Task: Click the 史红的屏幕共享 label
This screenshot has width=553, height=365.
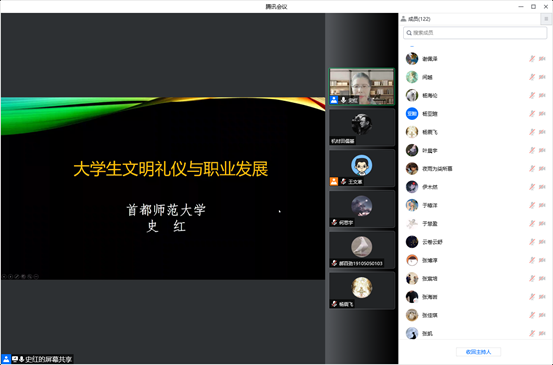Action: [48, 359]
